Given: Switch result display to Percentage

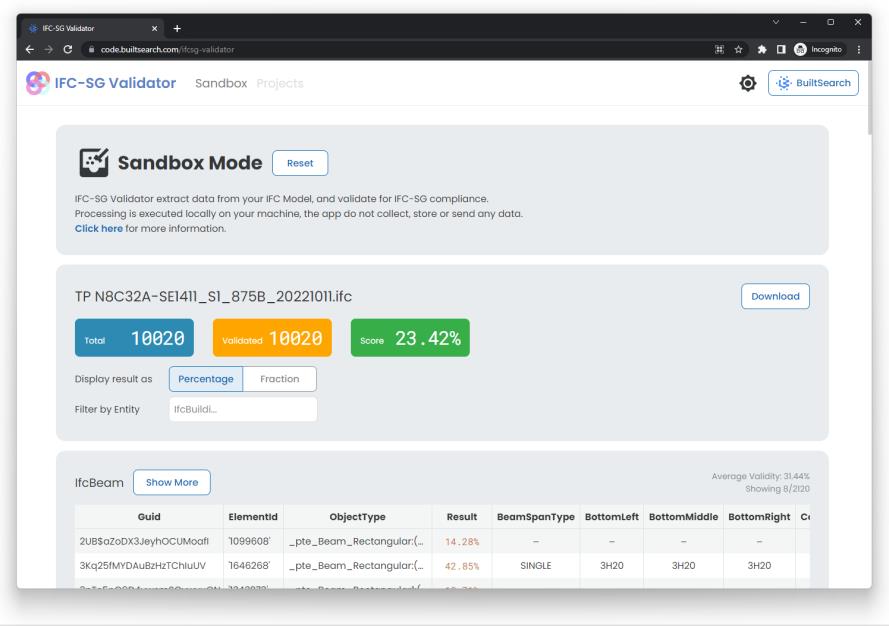Looking at the screenshot, I should 205,379.
